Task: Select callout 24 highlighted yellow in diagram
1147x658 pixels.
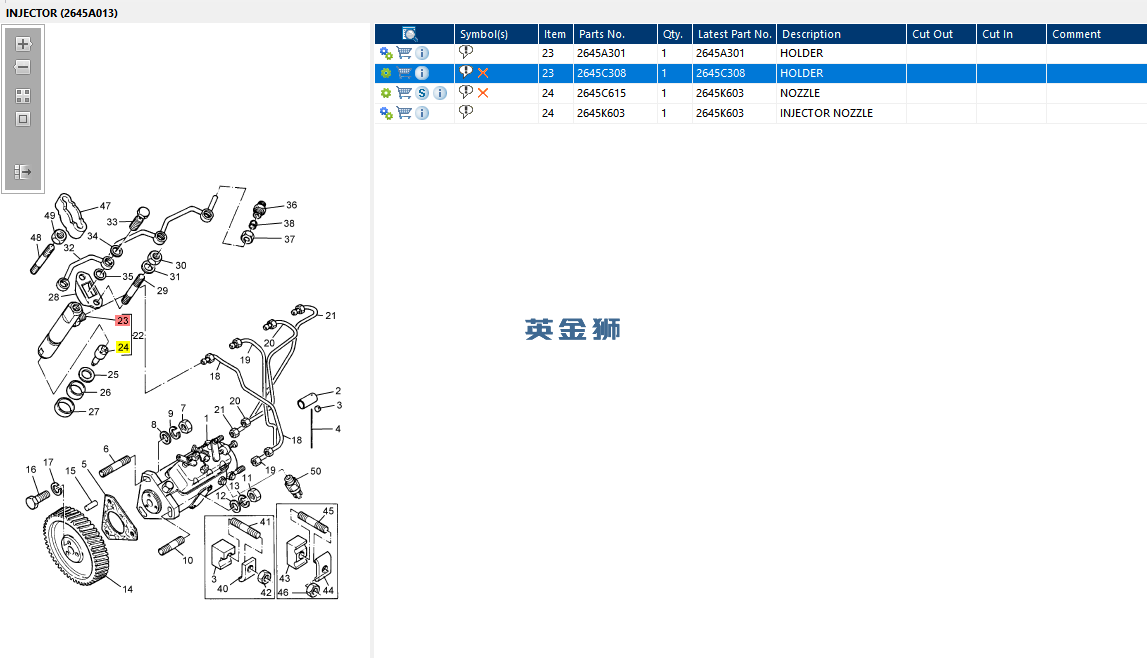Action: [123, 347]
